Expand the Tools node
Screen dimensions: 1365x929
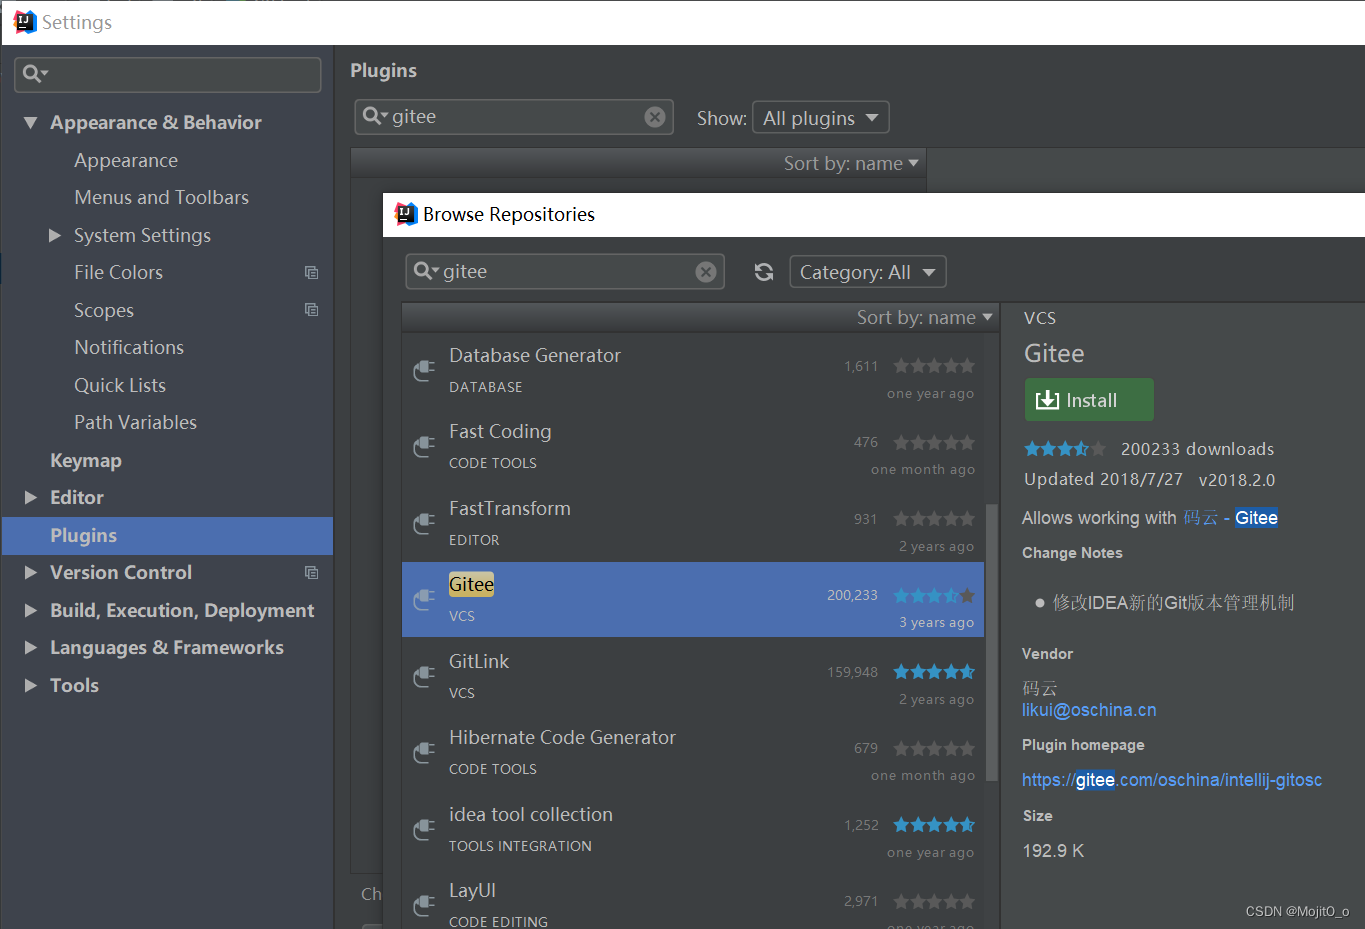tap(30, 685)
